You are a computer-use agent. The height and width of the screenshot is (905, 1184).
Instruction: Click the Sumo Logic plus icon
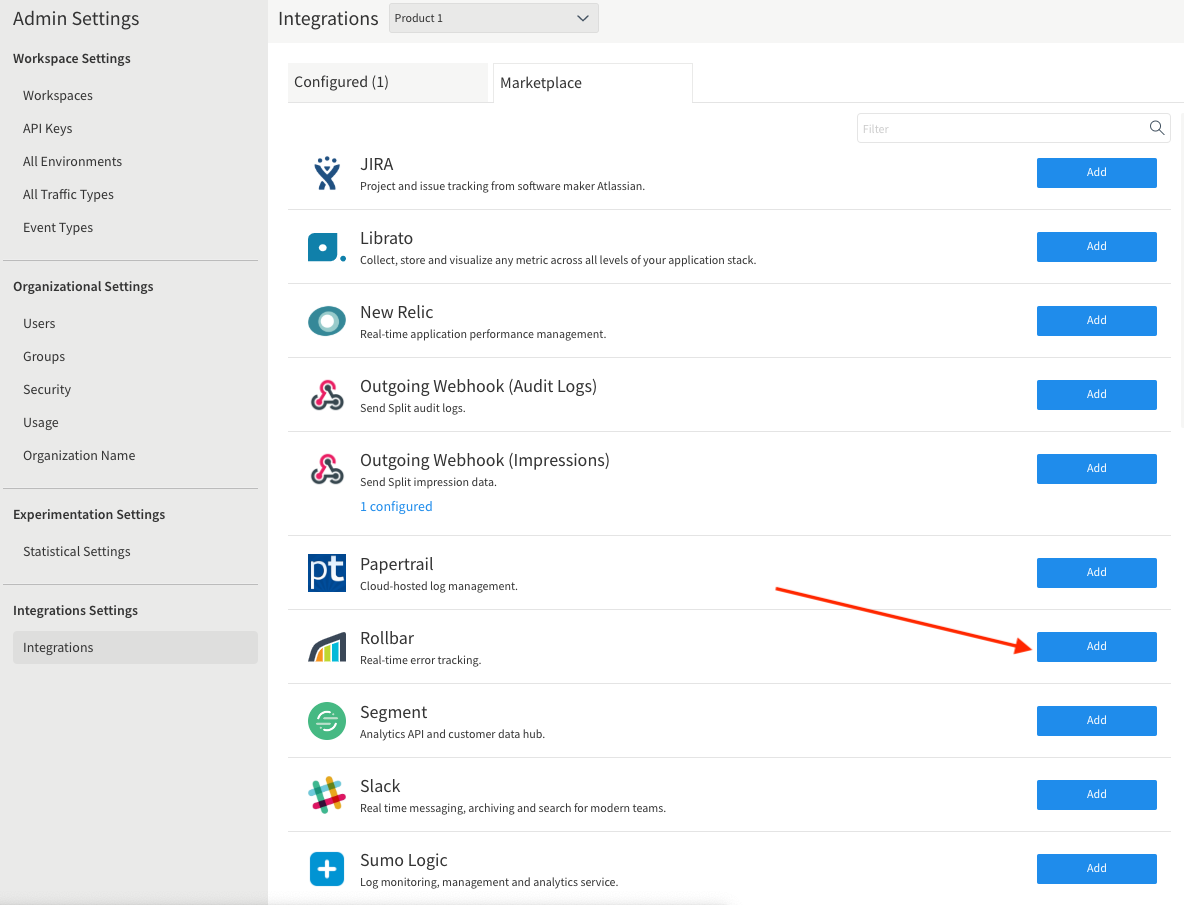click(x=327, y=869)
